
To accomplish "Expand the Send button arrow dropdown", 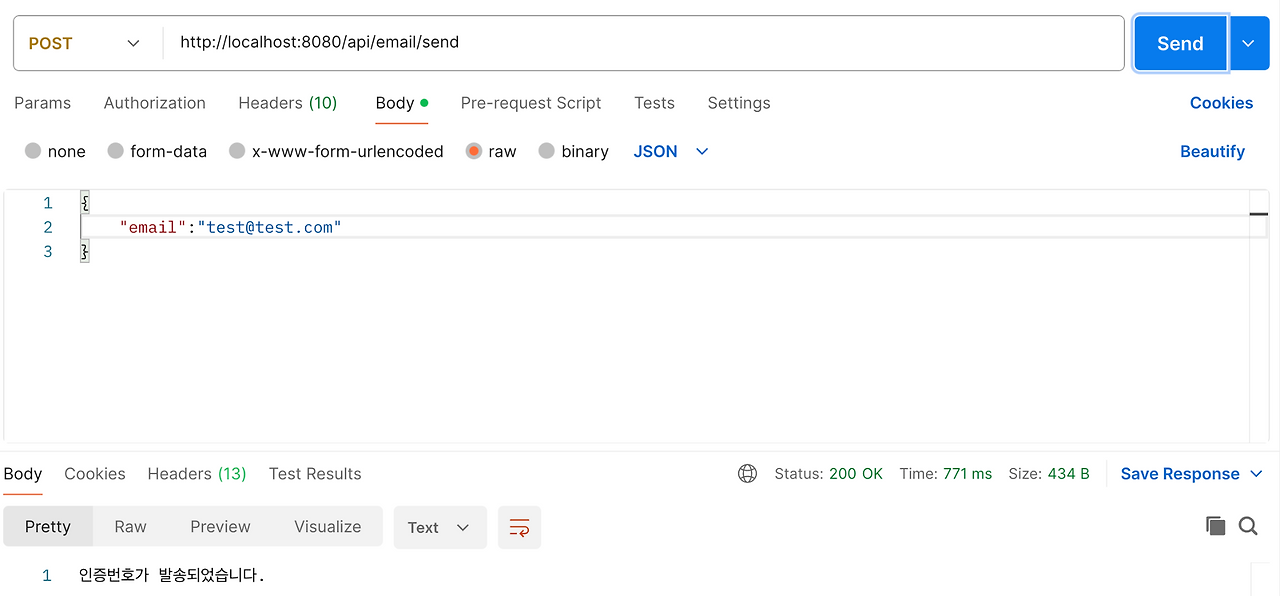I will [x=1248, y=43].
